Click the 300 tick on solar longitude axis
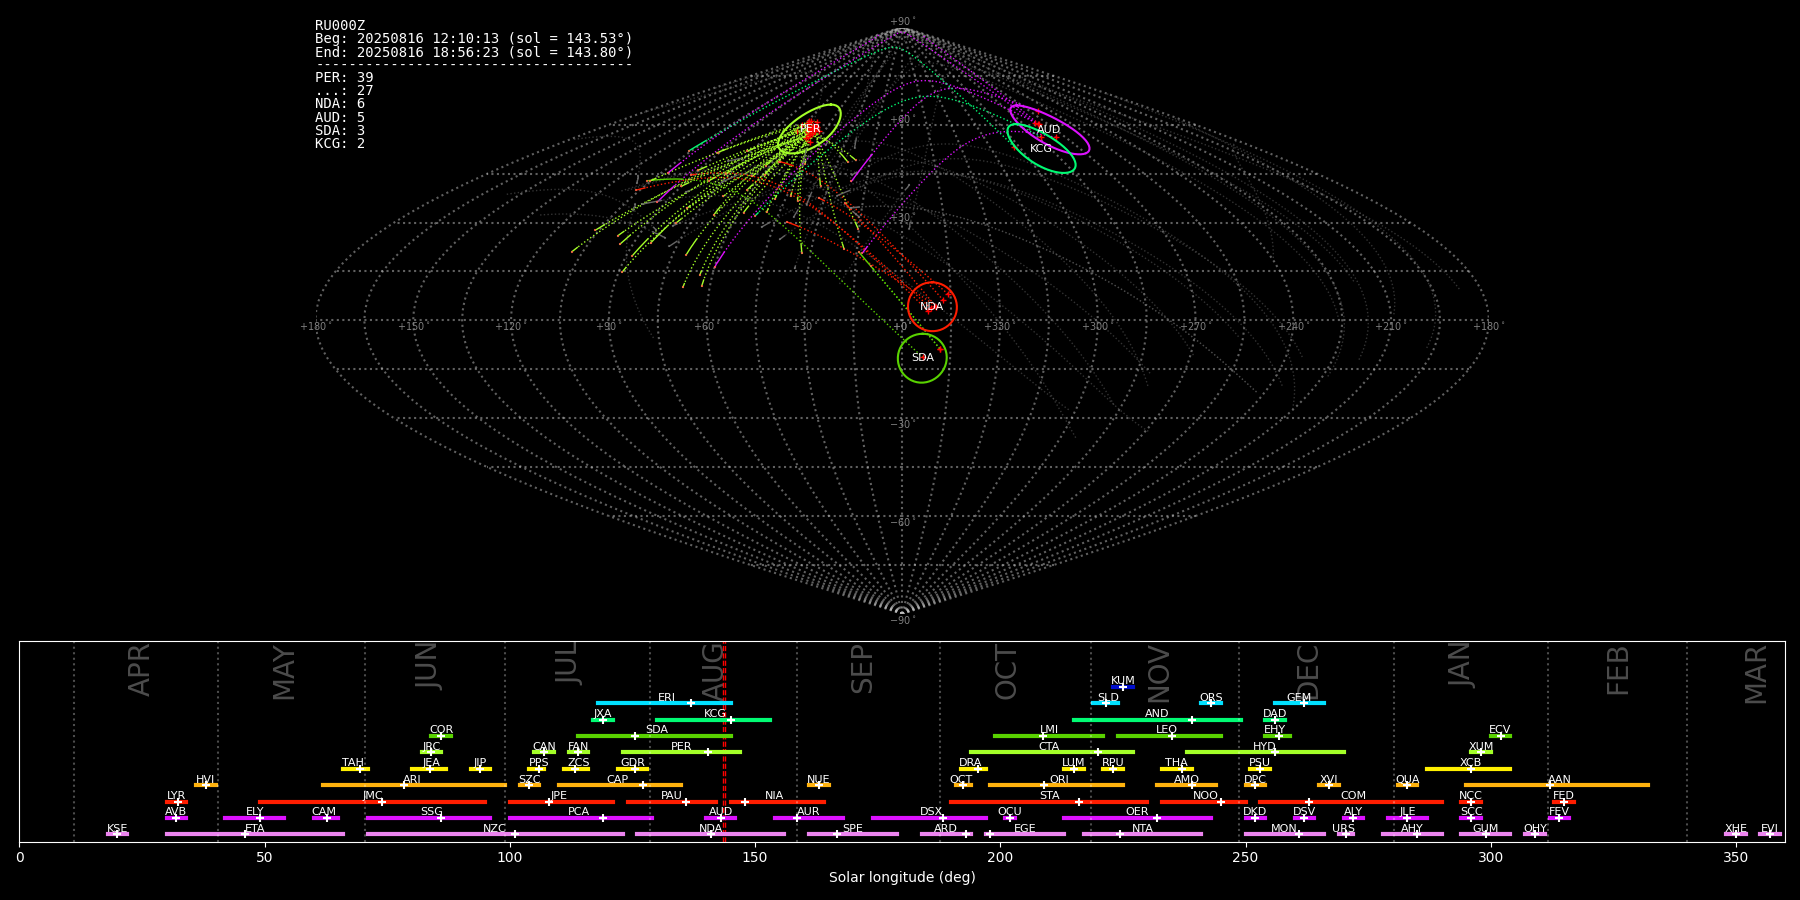Image resolution: width=1800 pixels, height=900 pixels. pos(1490,858)
